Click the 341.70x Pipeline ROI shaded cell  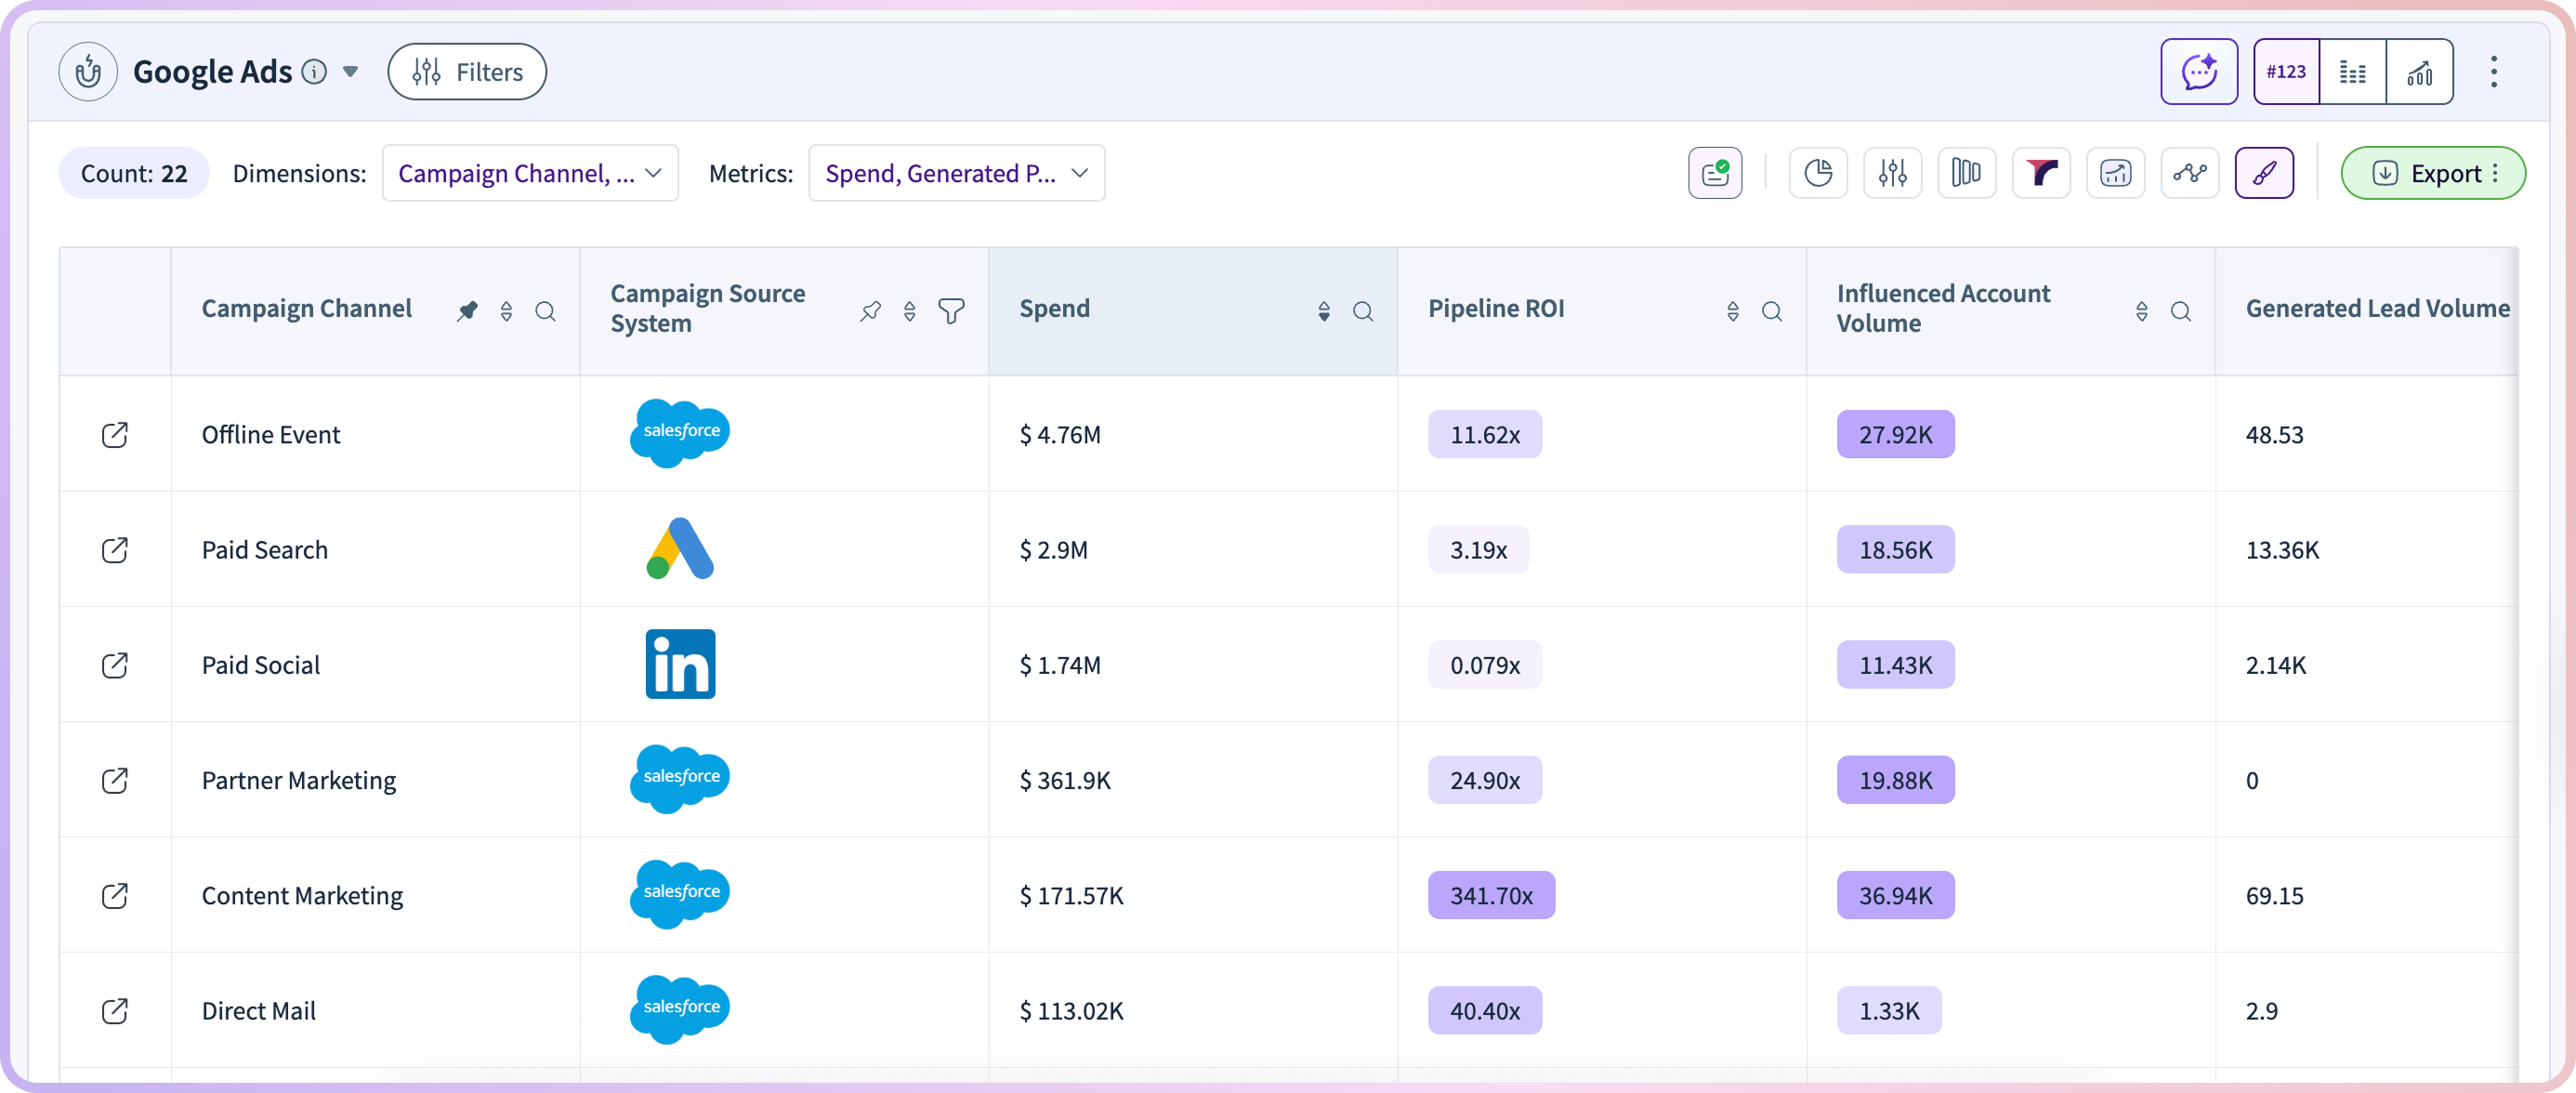click(x=1490, y=895)
